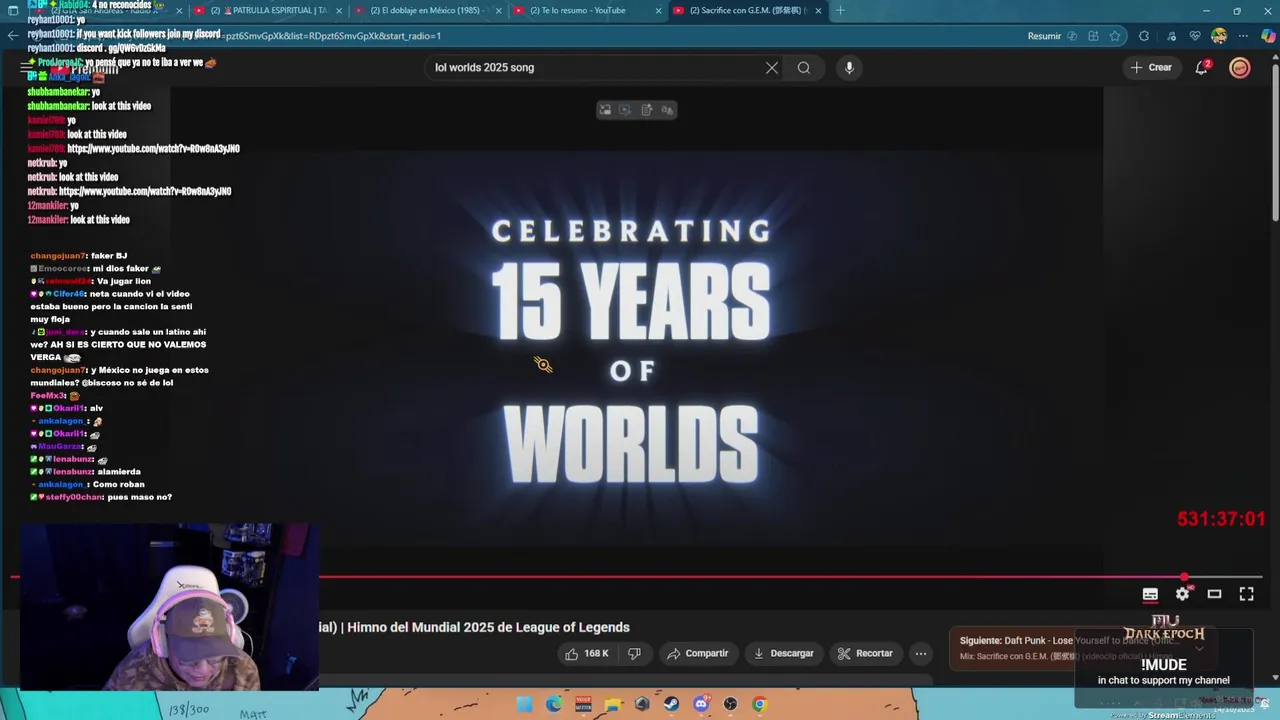1280x720 pixels.
Task: Add page to favorites star icon
Action: click(x=1115, y=36)
